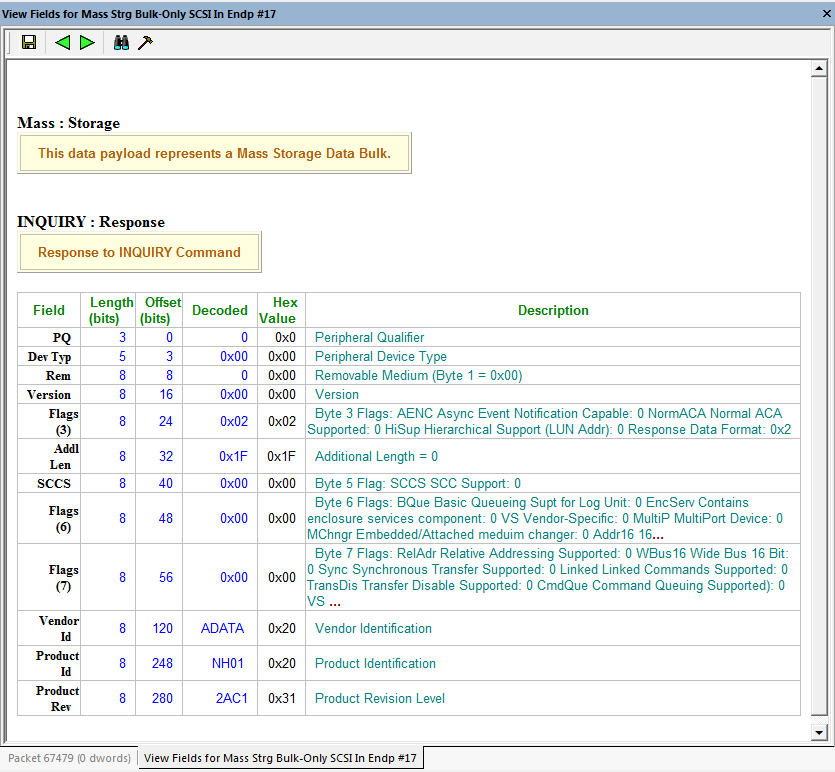Click Additional Length = 0 description

point(376,457)
